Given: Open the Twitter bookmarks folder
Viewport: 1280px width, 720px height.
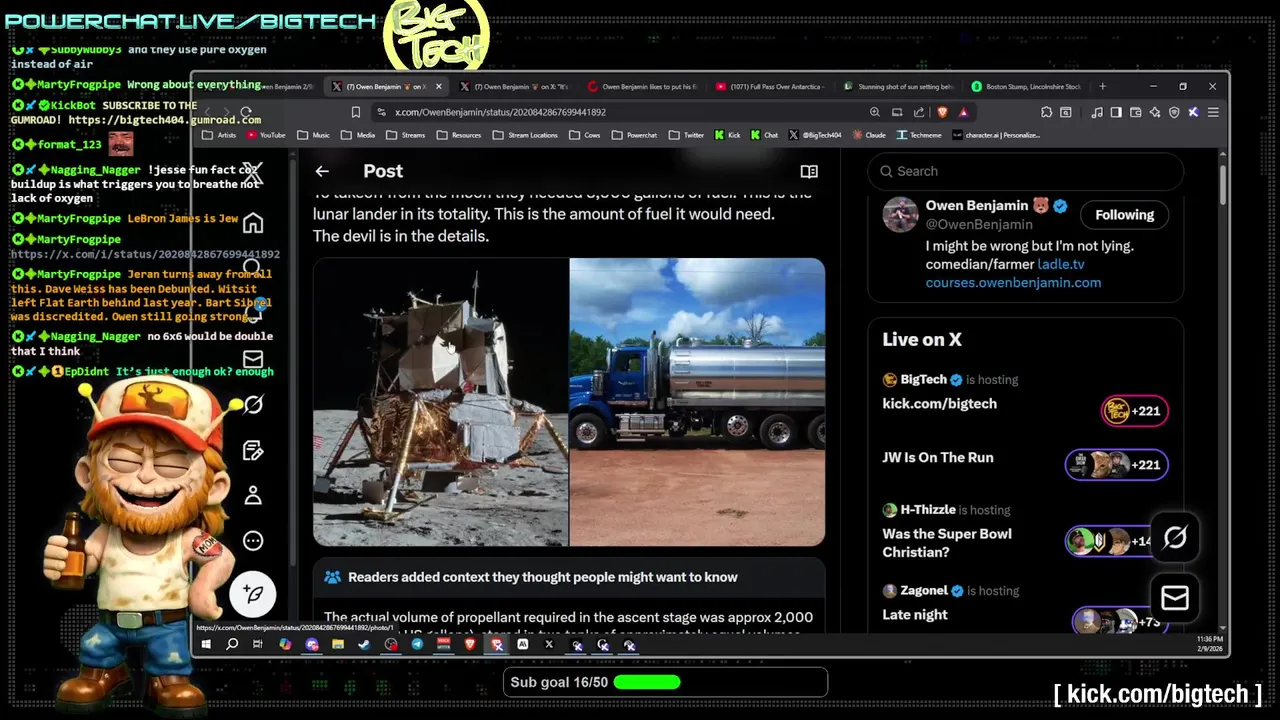Looking at the screenshot, I should [686, 135].
